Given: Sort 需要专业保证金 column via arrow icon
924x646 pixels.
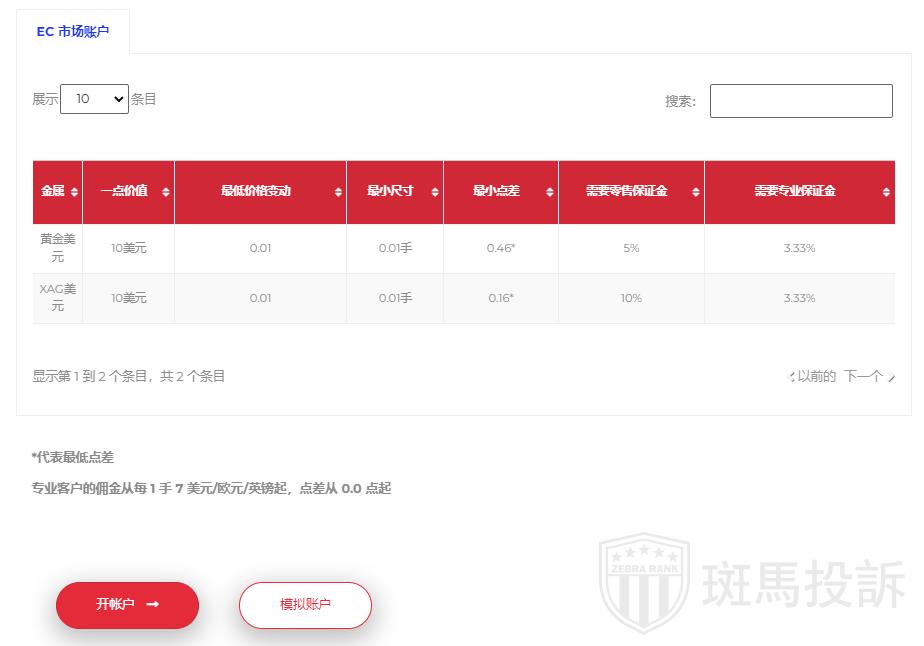Looking at the screenshot, I should [x=886, y=192].
